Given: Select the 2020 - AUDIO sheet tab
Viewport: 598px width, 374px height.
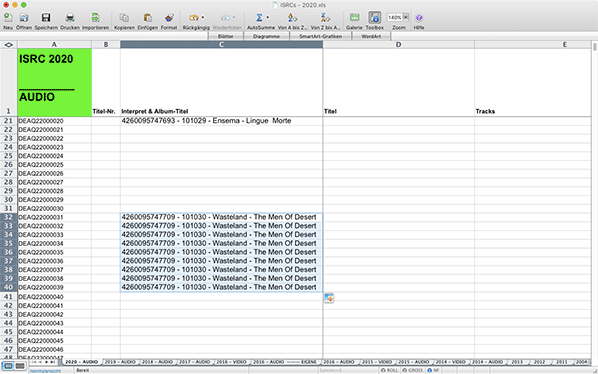Looking at the screenshot, I should click(82, 362).
